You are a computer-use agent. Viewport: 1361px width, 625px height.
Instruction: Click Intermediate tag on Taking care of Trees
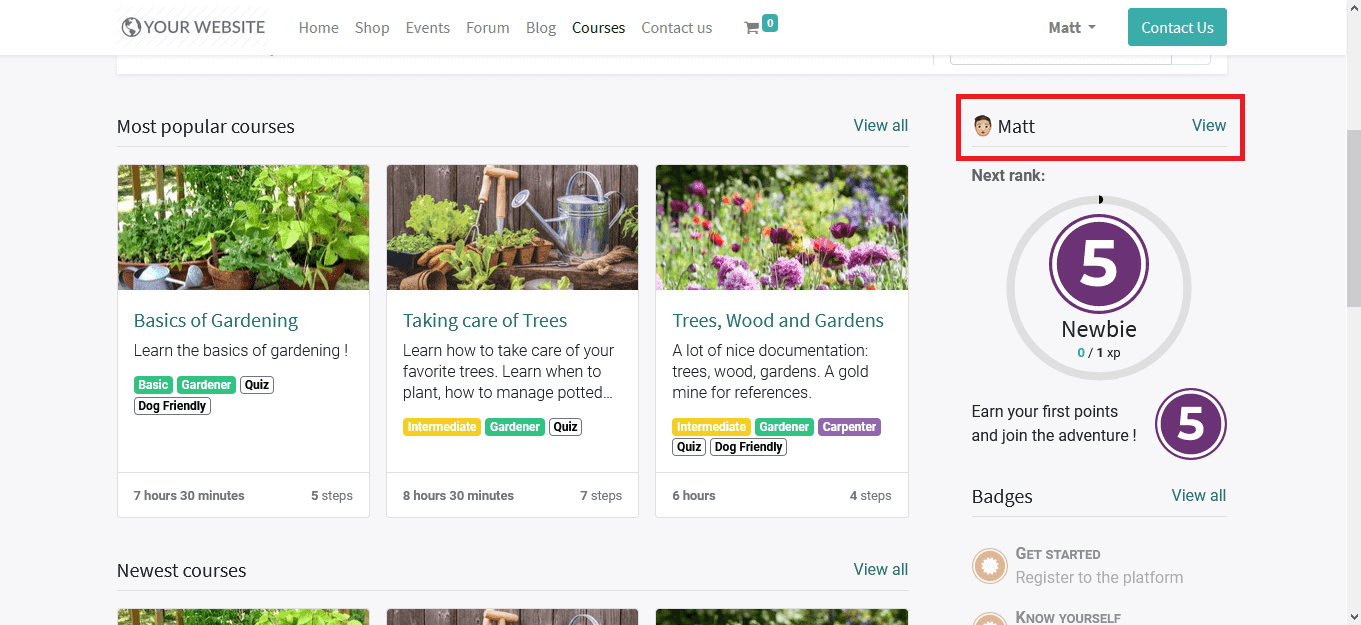(442, 427)
